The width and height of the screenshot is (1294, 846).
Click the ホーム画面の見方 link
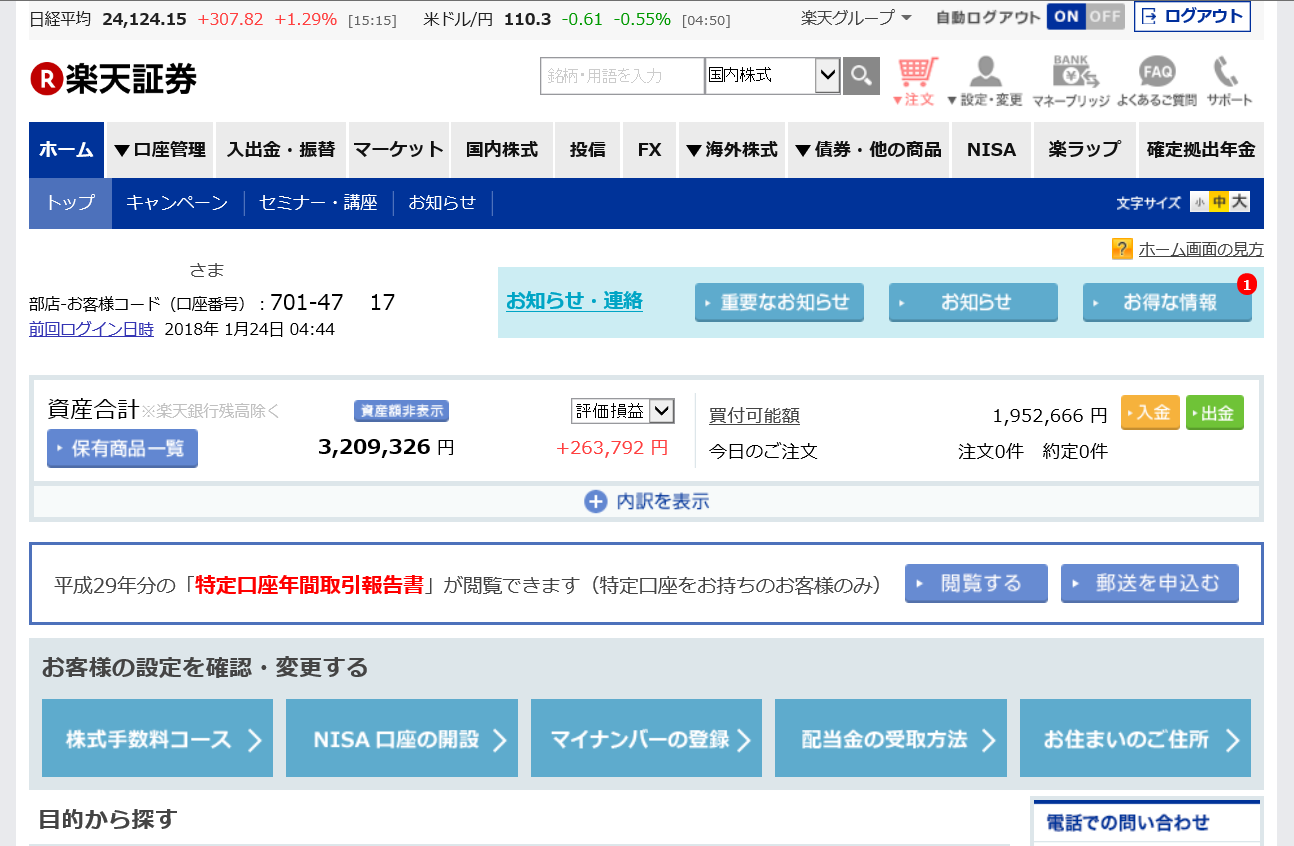pyautogui.click(x=1201, y=250)
